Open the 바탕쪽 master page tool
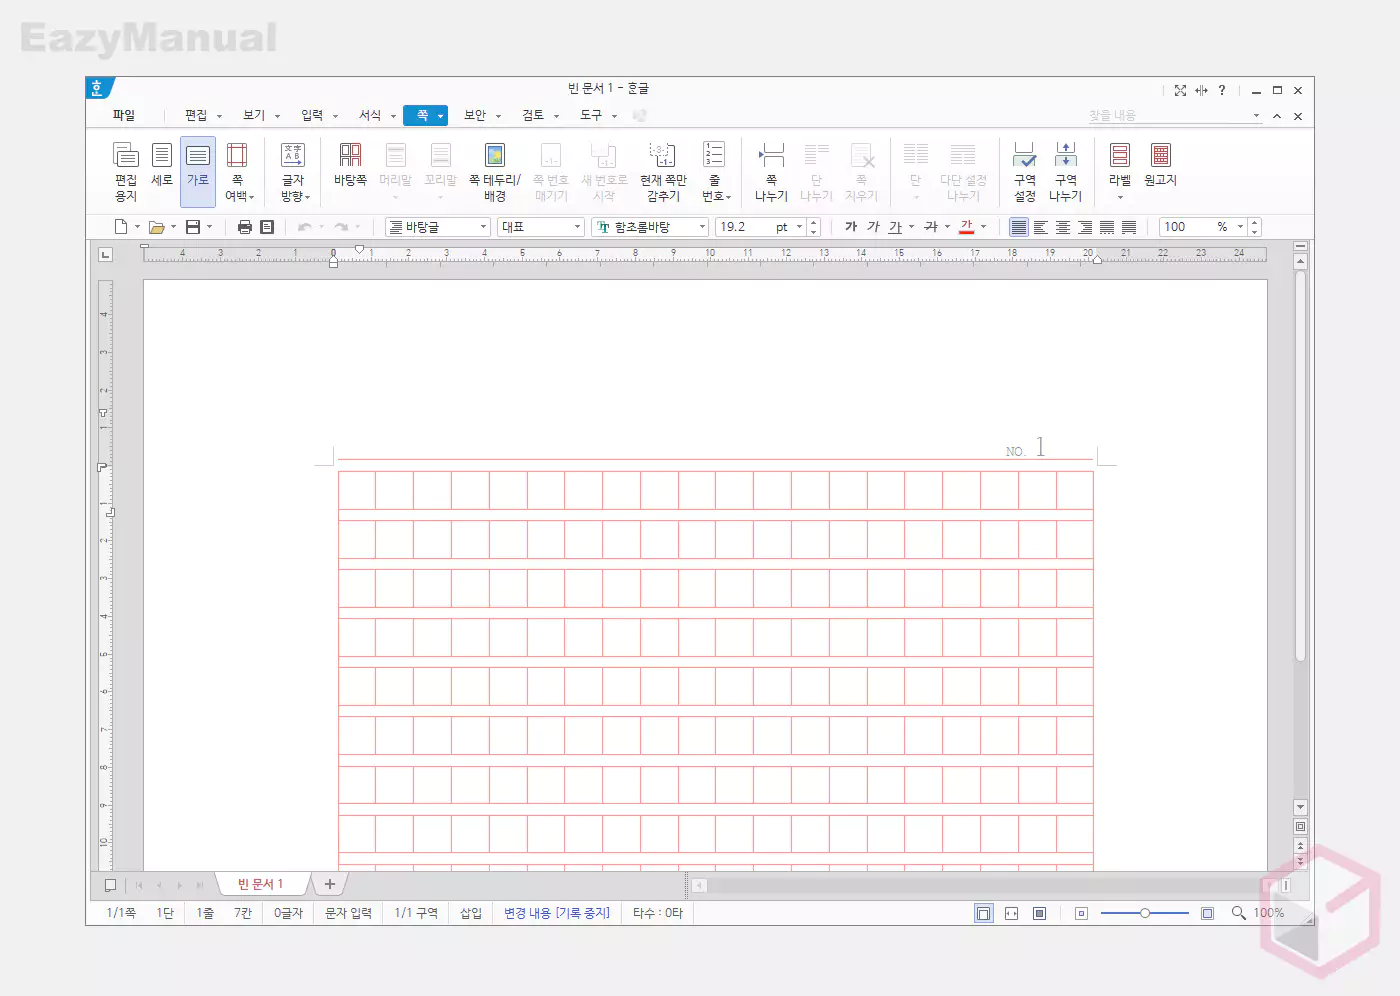Screen dimensions: 1400x996 tap(350, 165)
